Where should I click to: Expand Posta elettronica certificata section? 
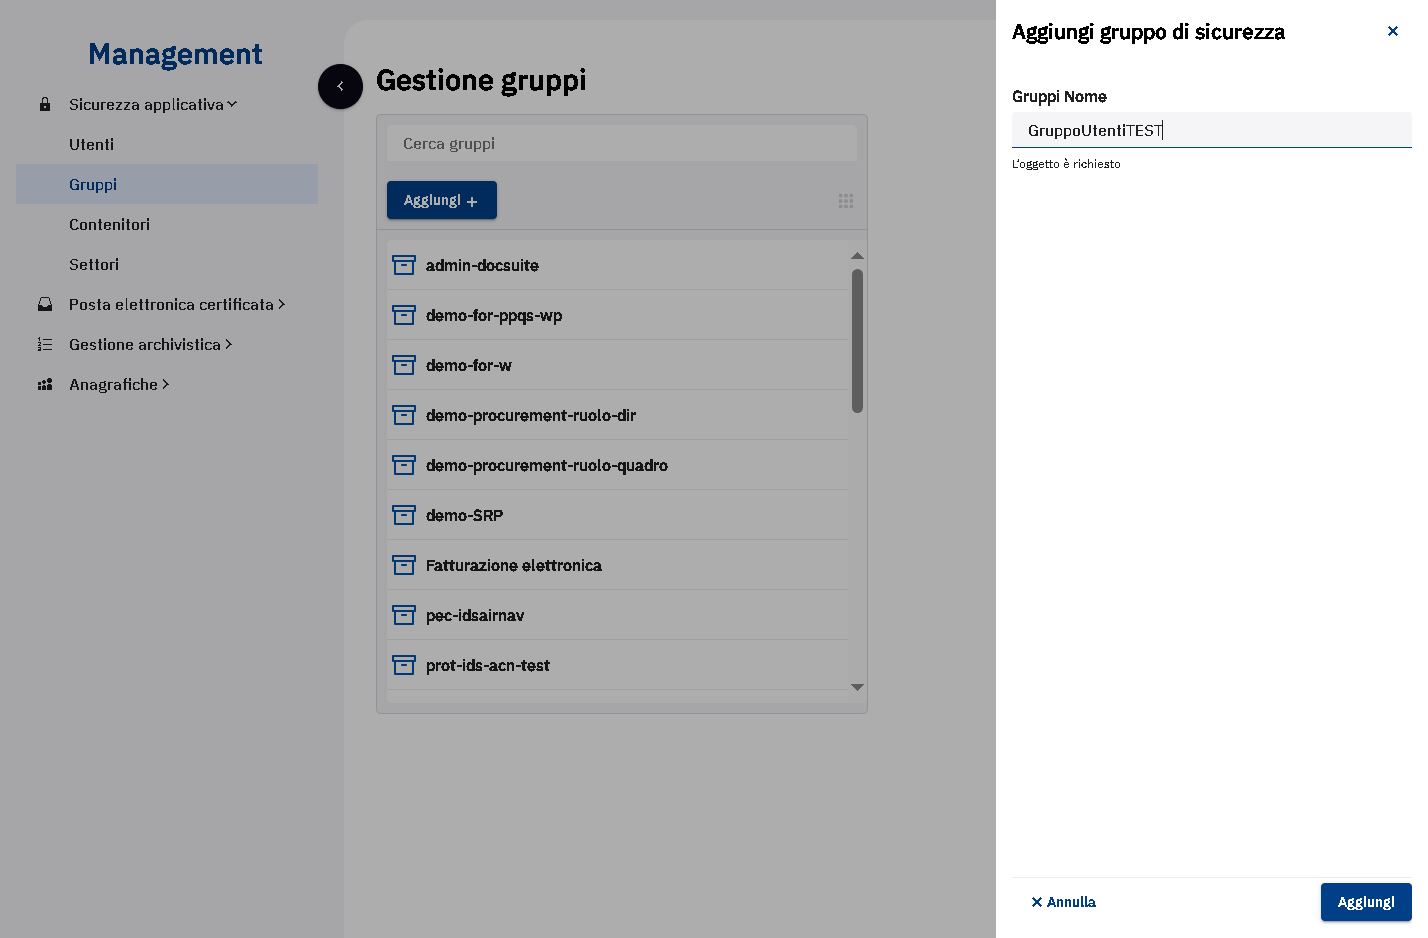click(x=282, y=304)
